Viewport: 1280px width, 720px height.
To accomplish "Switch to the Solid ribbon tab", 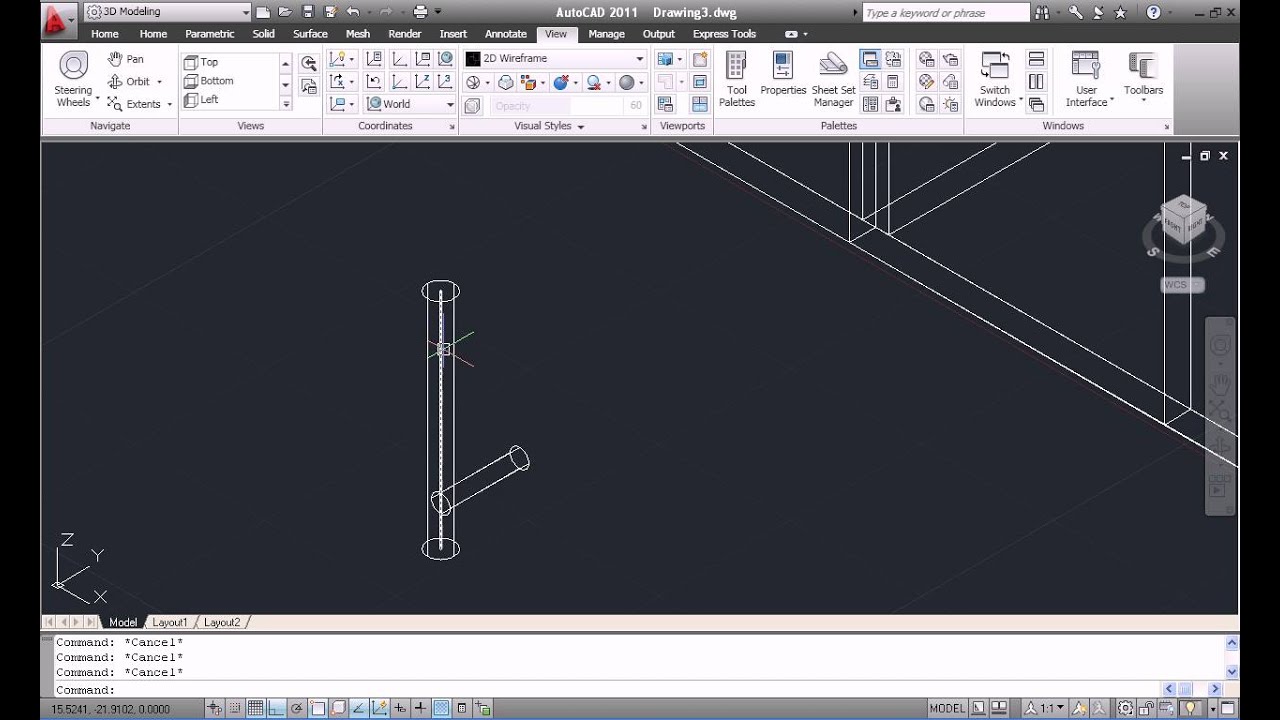I will click(x=263, y=34).
